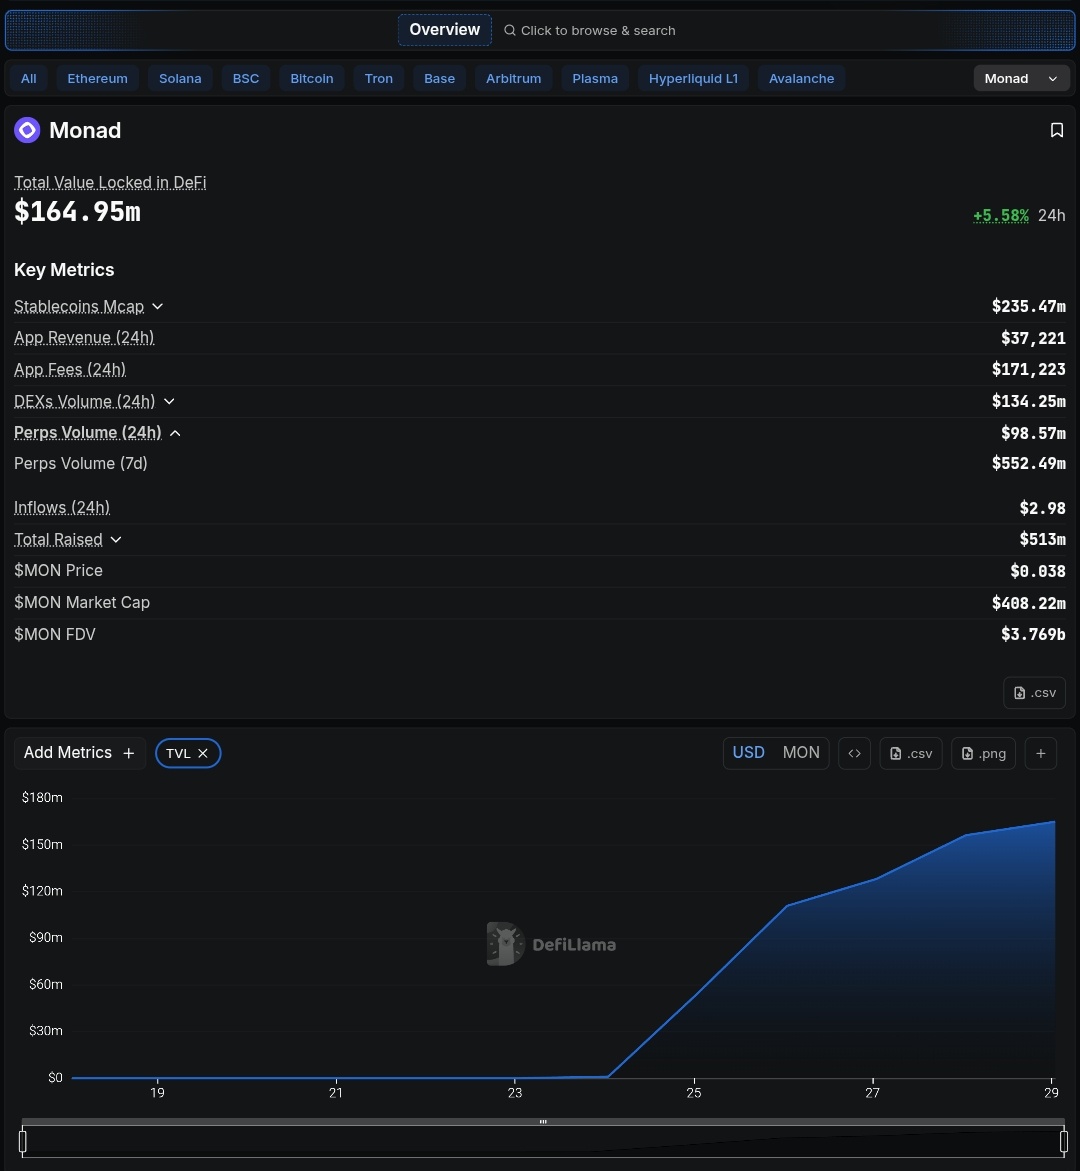1080x1171 pixels.
Task: Click the range slider top drag grip
Action: [x=543, y=1122]
